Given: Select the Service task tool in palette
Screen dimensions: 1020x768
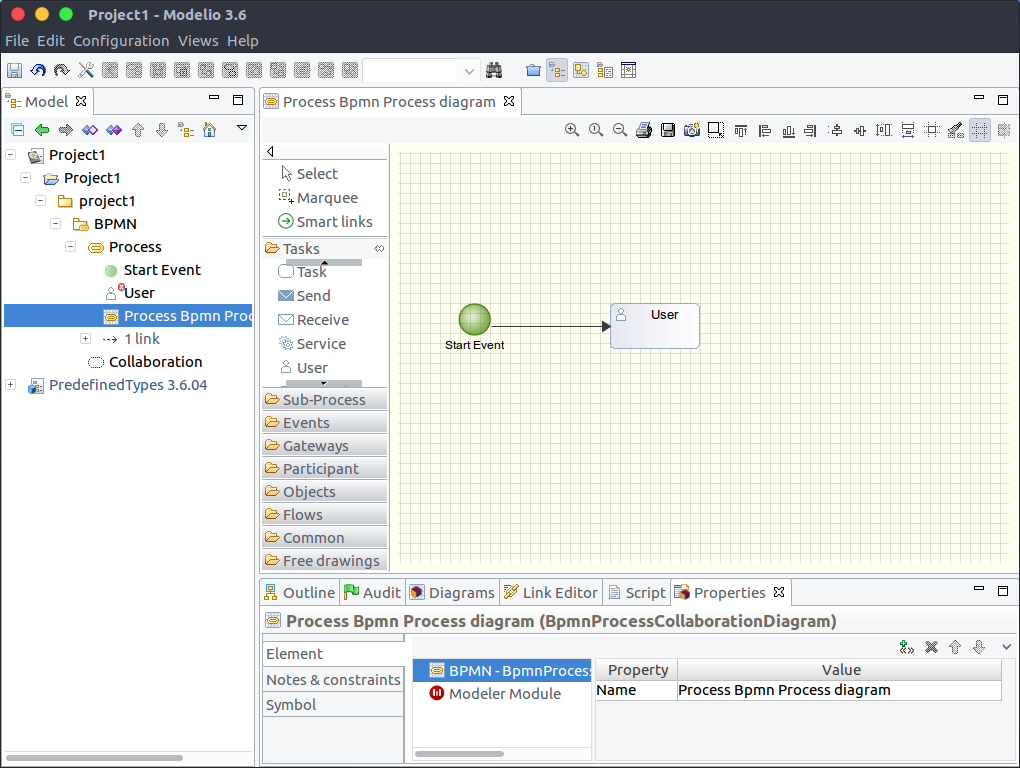Looking at the screenshot, I should pyautogui.click(x=320, y=344).
